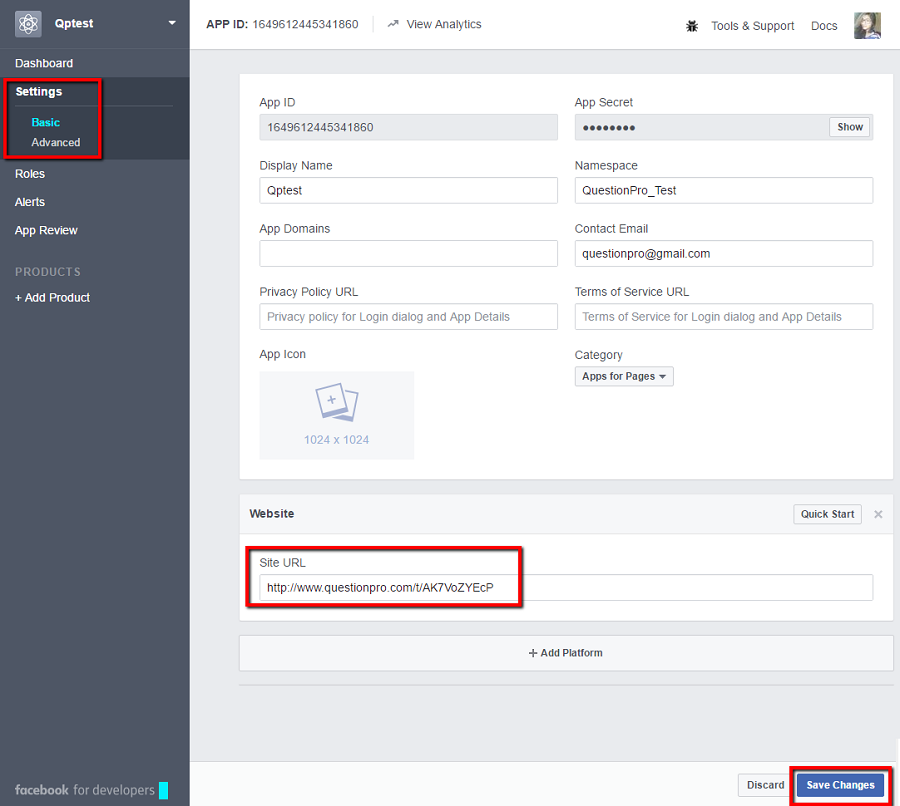Edit the Namespace field
Screen dimensions: 900x806
pos(724,190)
